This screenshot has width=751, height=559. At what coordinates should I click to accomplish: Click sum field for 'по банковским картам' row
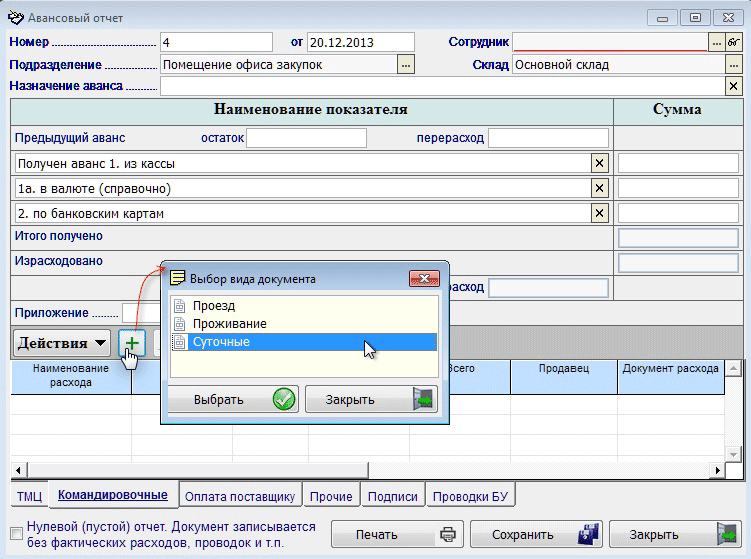[678, 213]
